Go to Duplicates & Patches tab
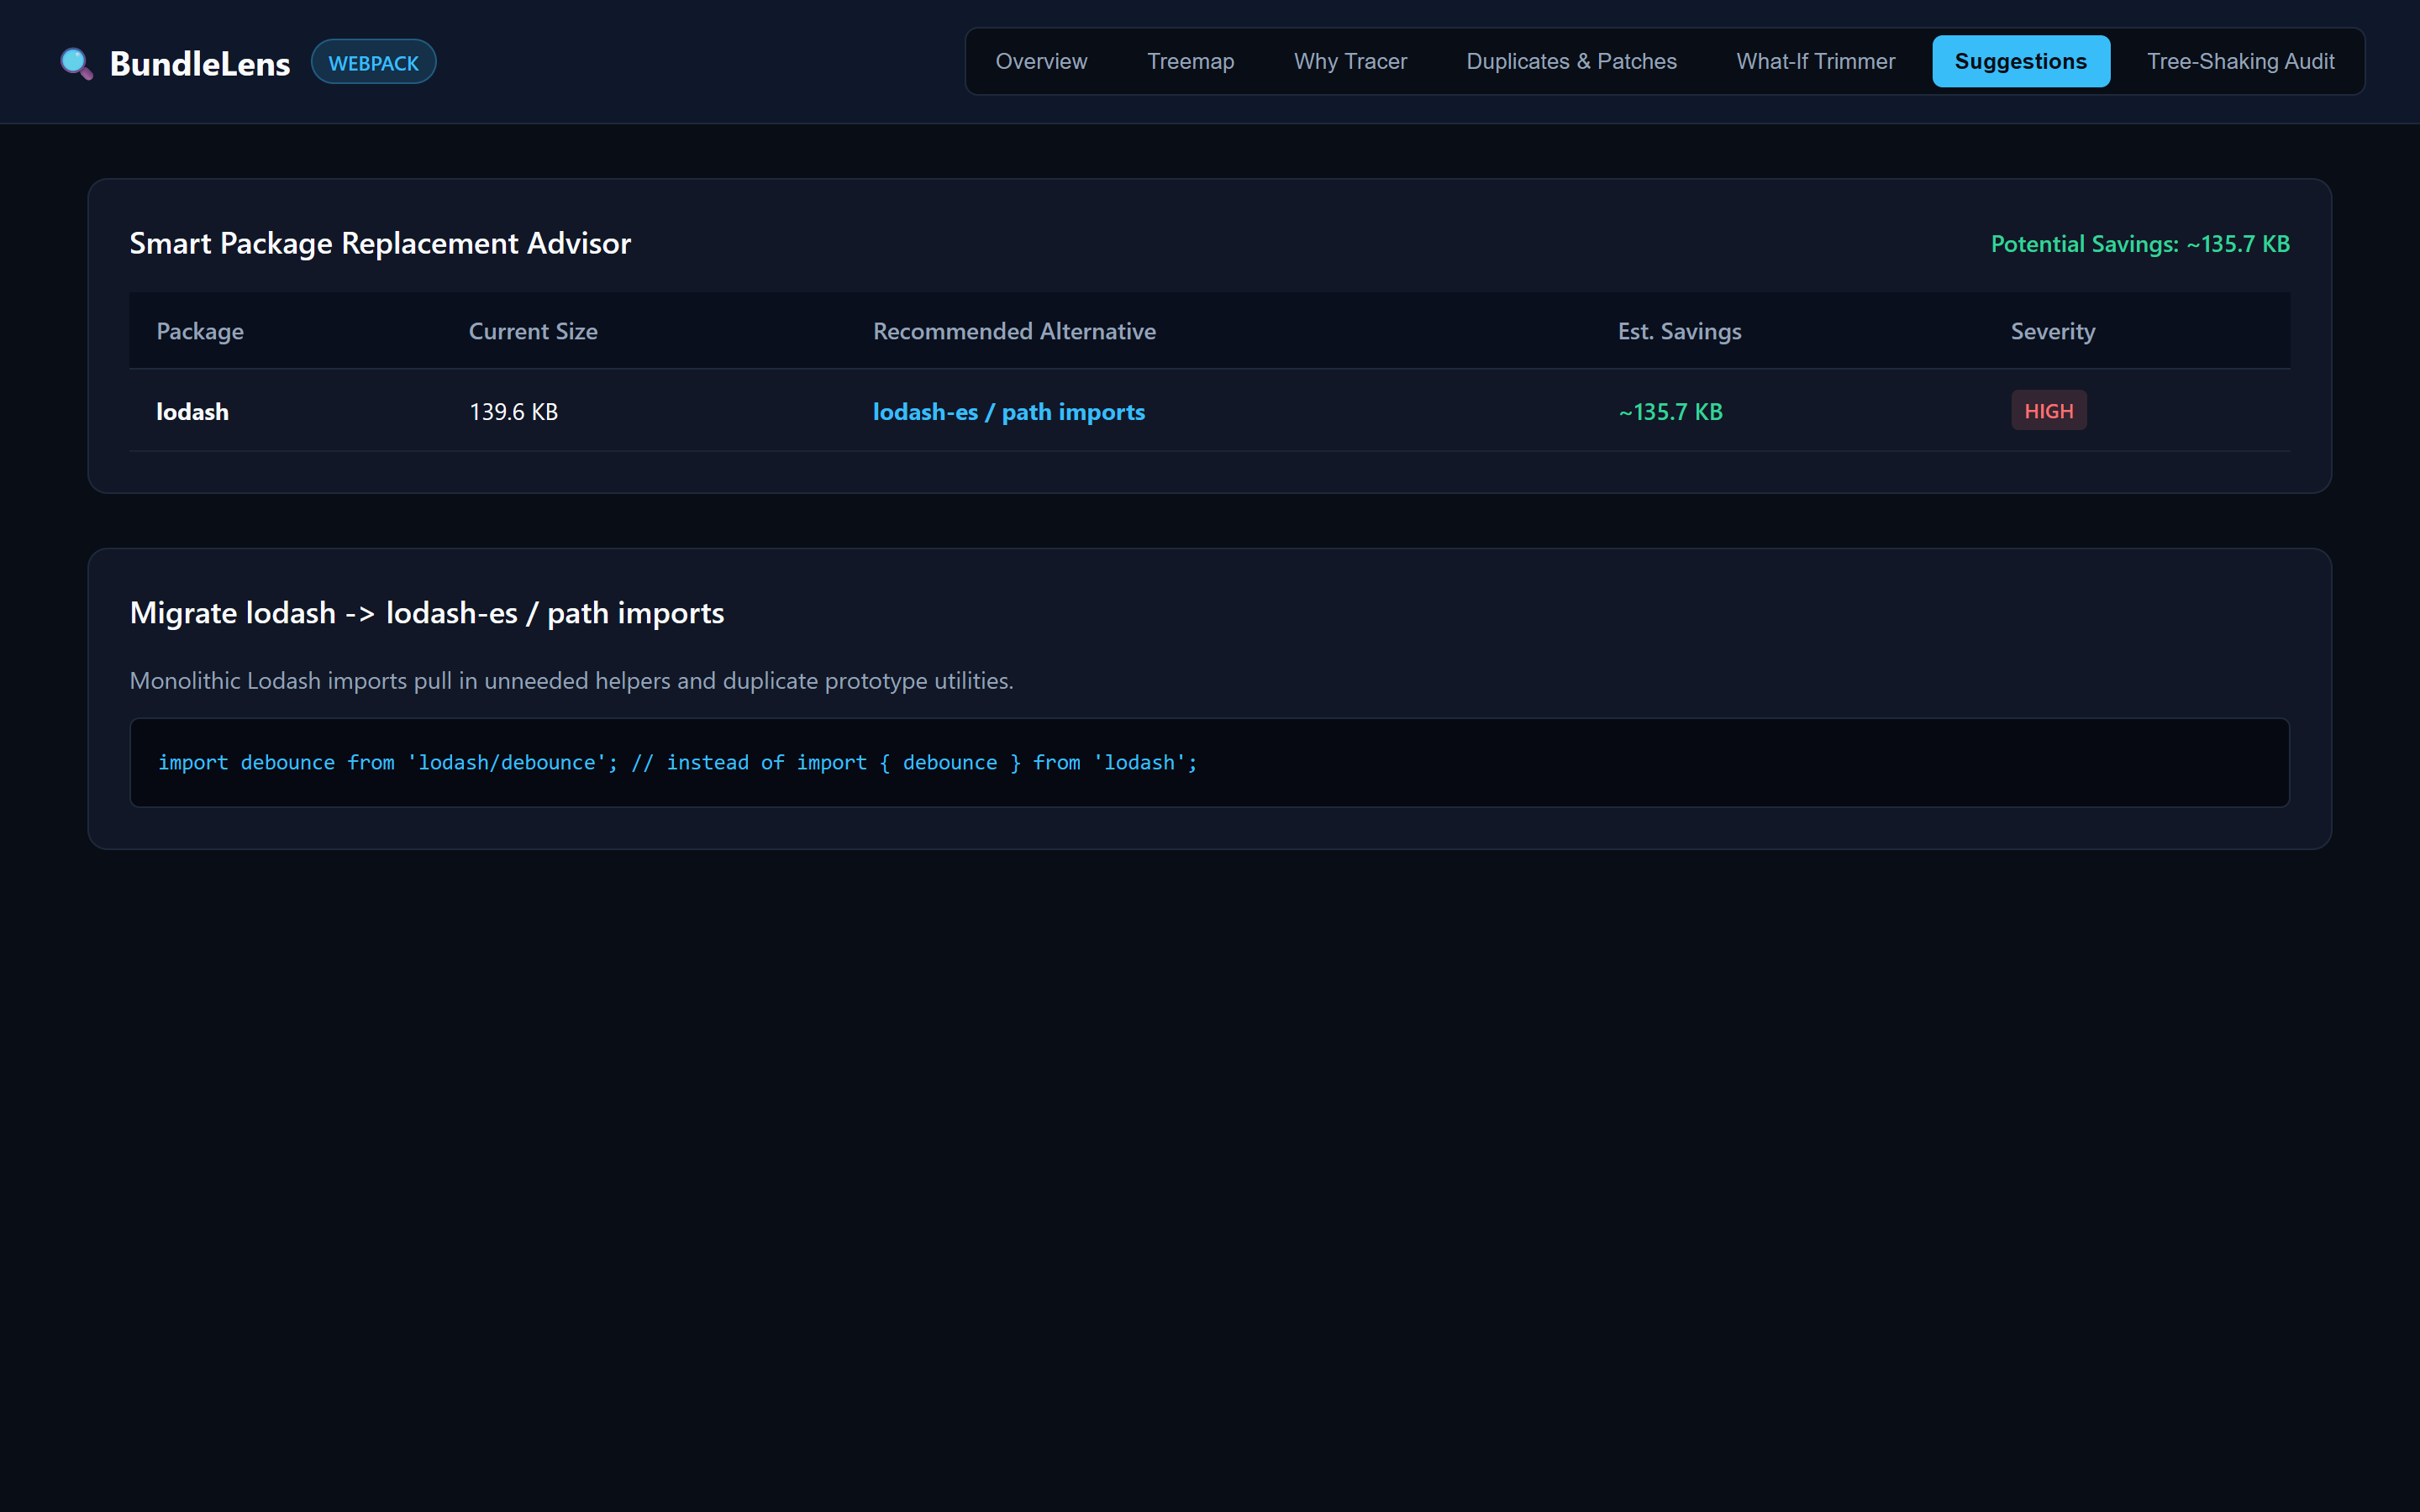 1571,61
